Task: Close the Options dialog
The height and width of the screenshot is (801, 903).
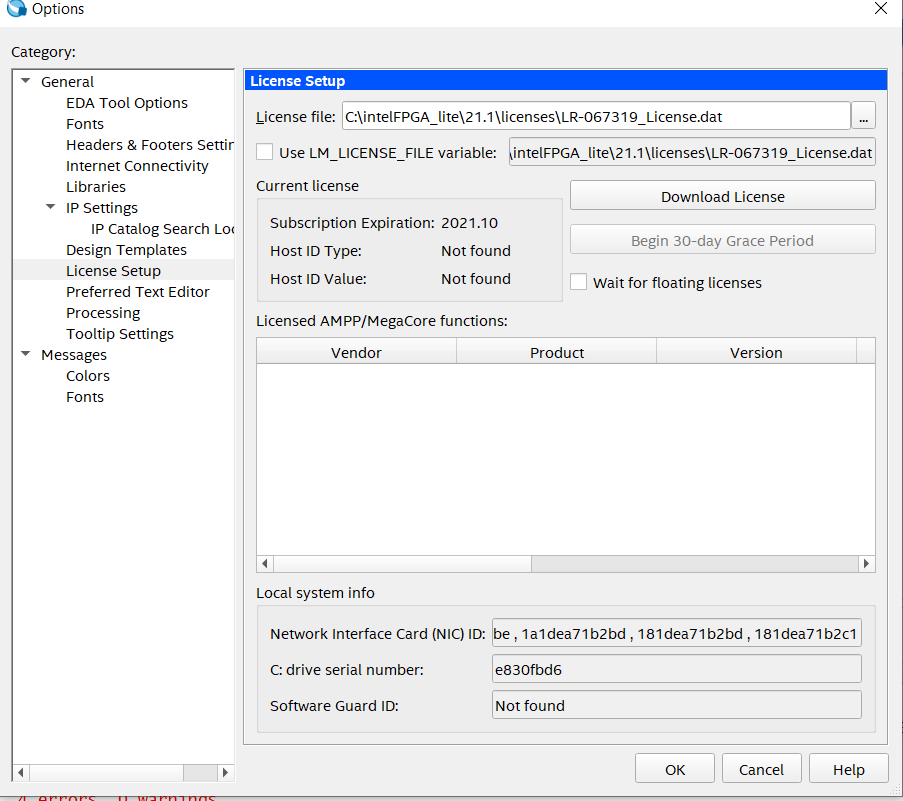Action: coord(881,8)
